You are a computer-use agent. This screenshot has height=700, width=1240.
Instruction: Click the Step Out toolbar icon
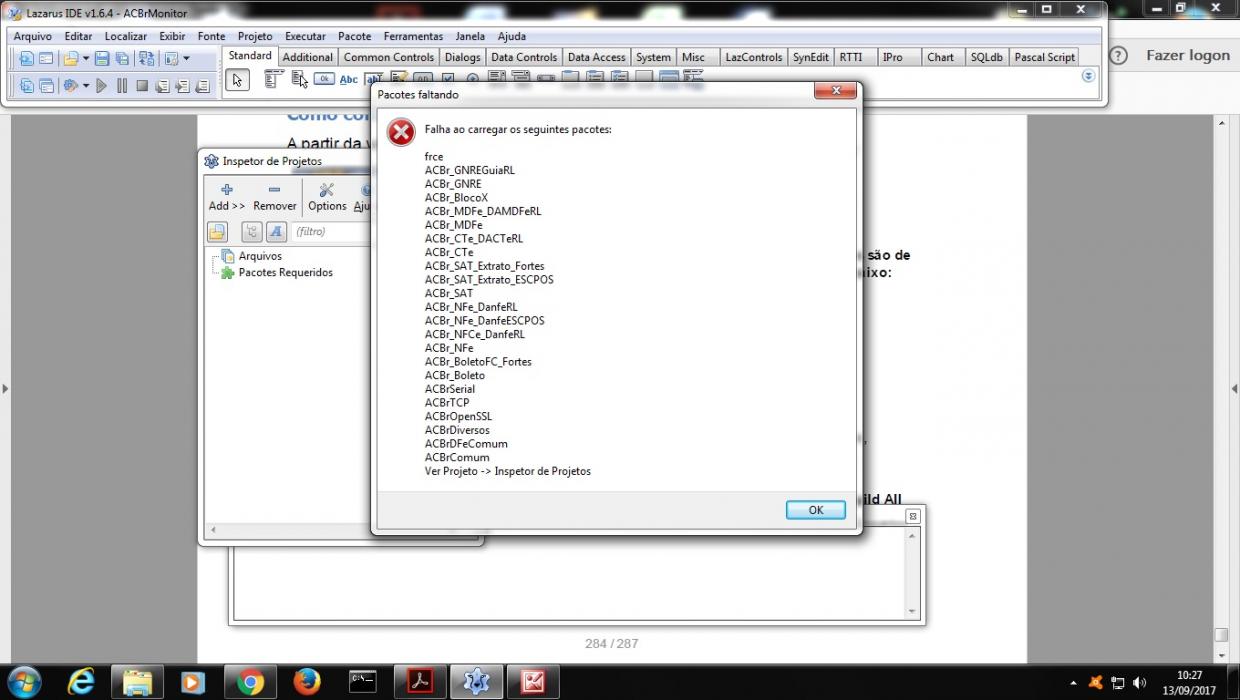tap(202, 86)
